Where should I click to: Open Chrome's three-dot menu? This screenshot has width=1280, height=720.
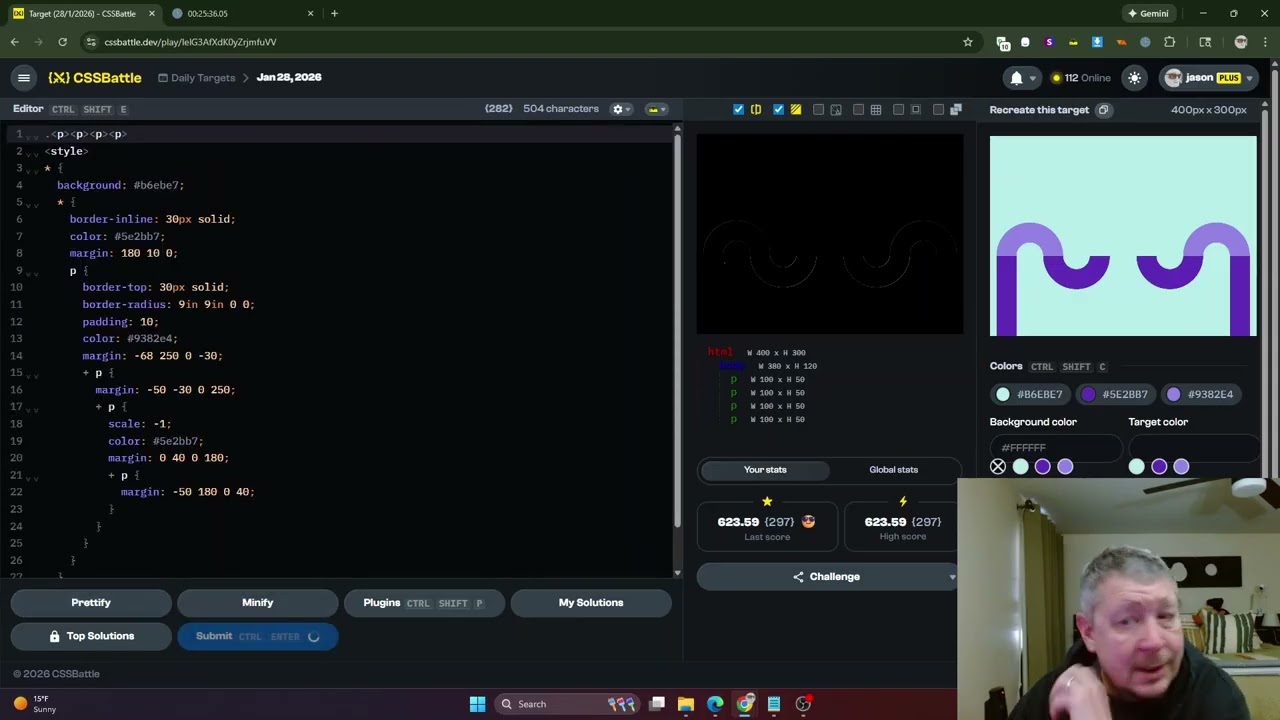pos(1266,42)
